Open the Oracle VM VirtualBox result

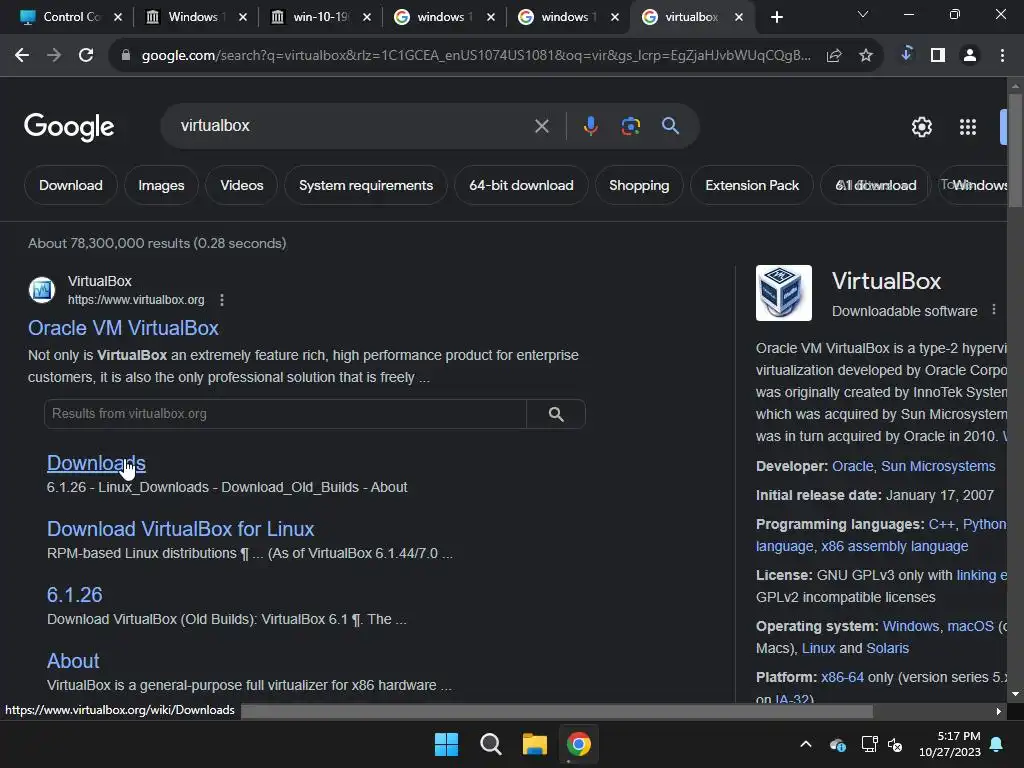pyautogui.click(x=123, y=328)
